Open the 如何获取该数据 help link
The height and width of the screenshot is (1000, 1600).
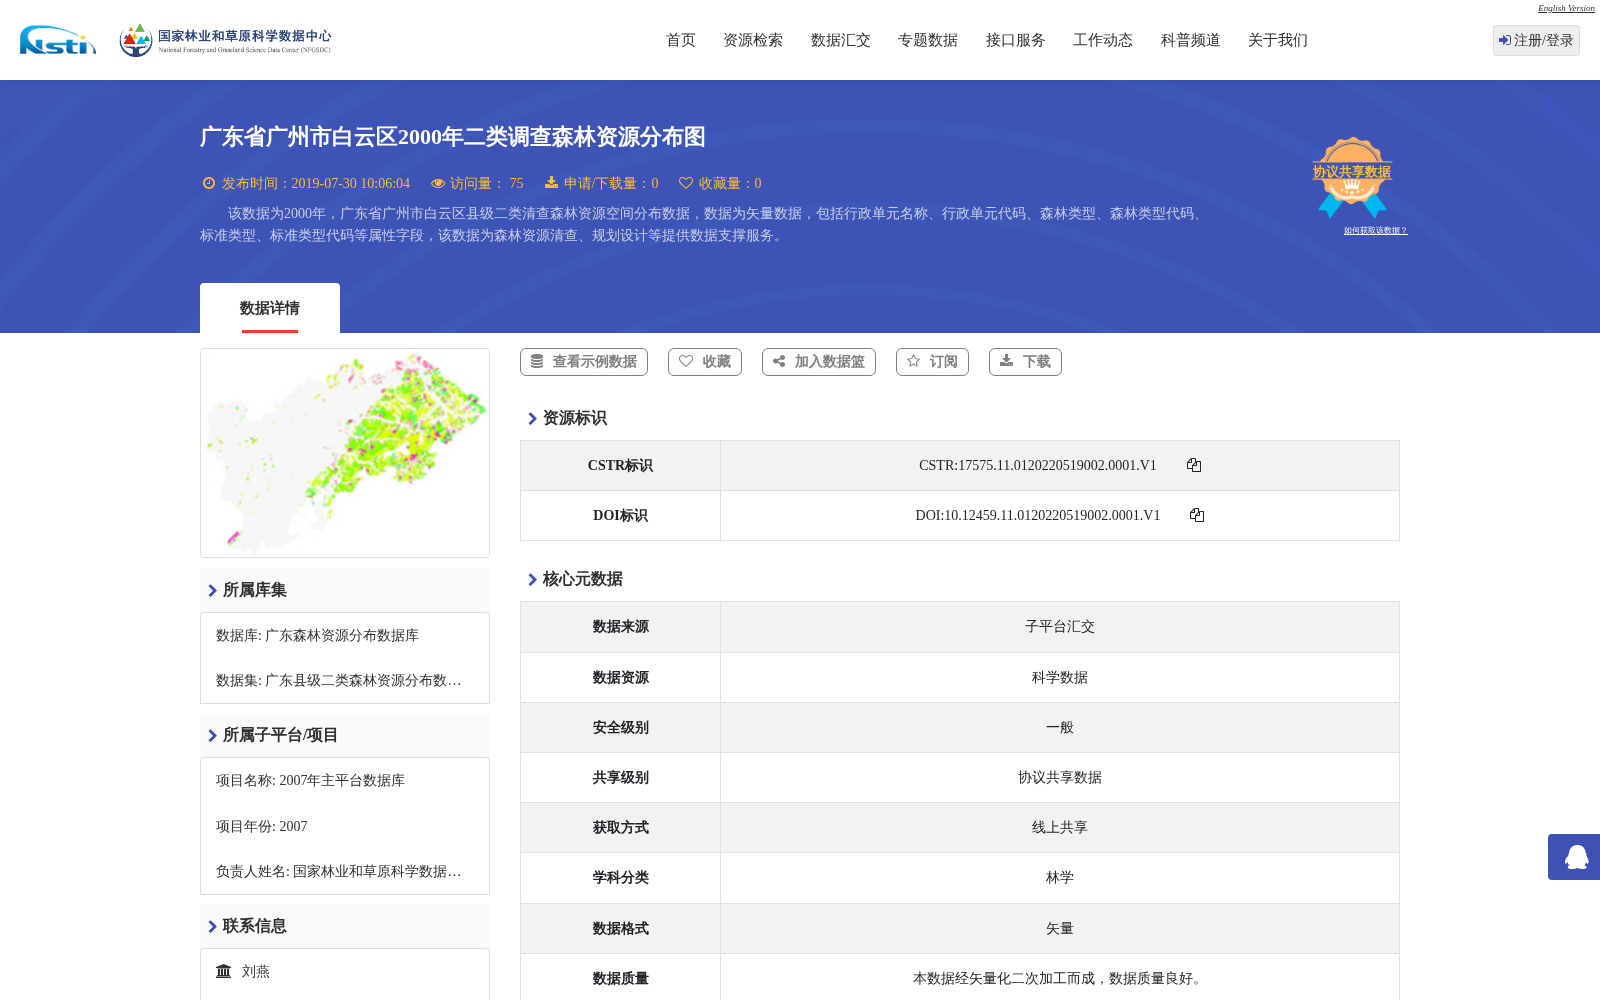pyautogui.click(x=1375, y=231)
